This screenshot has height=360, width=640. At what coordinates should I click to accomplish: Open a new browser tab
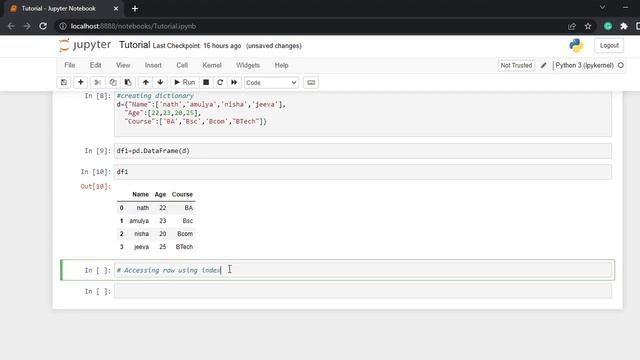(x=135, y=9)
